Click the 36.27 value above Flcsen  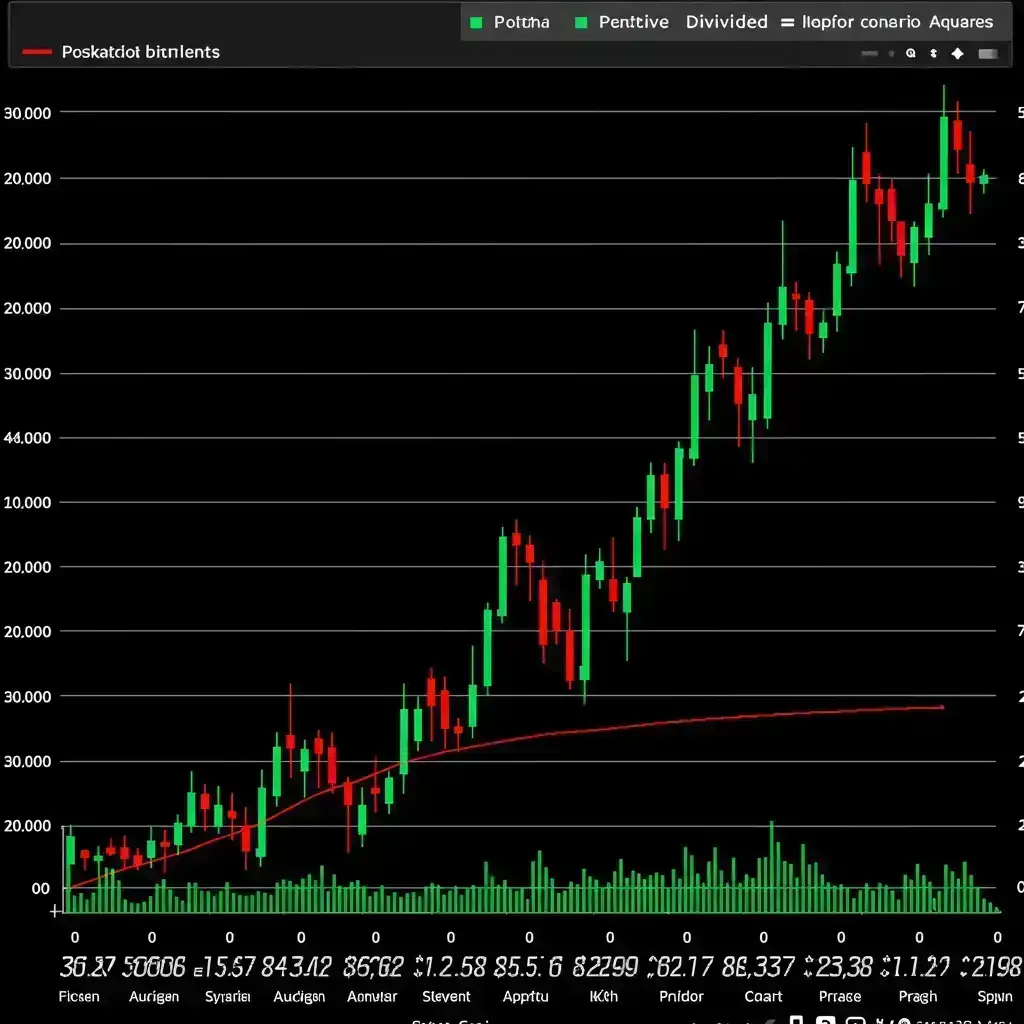point(88,967)
